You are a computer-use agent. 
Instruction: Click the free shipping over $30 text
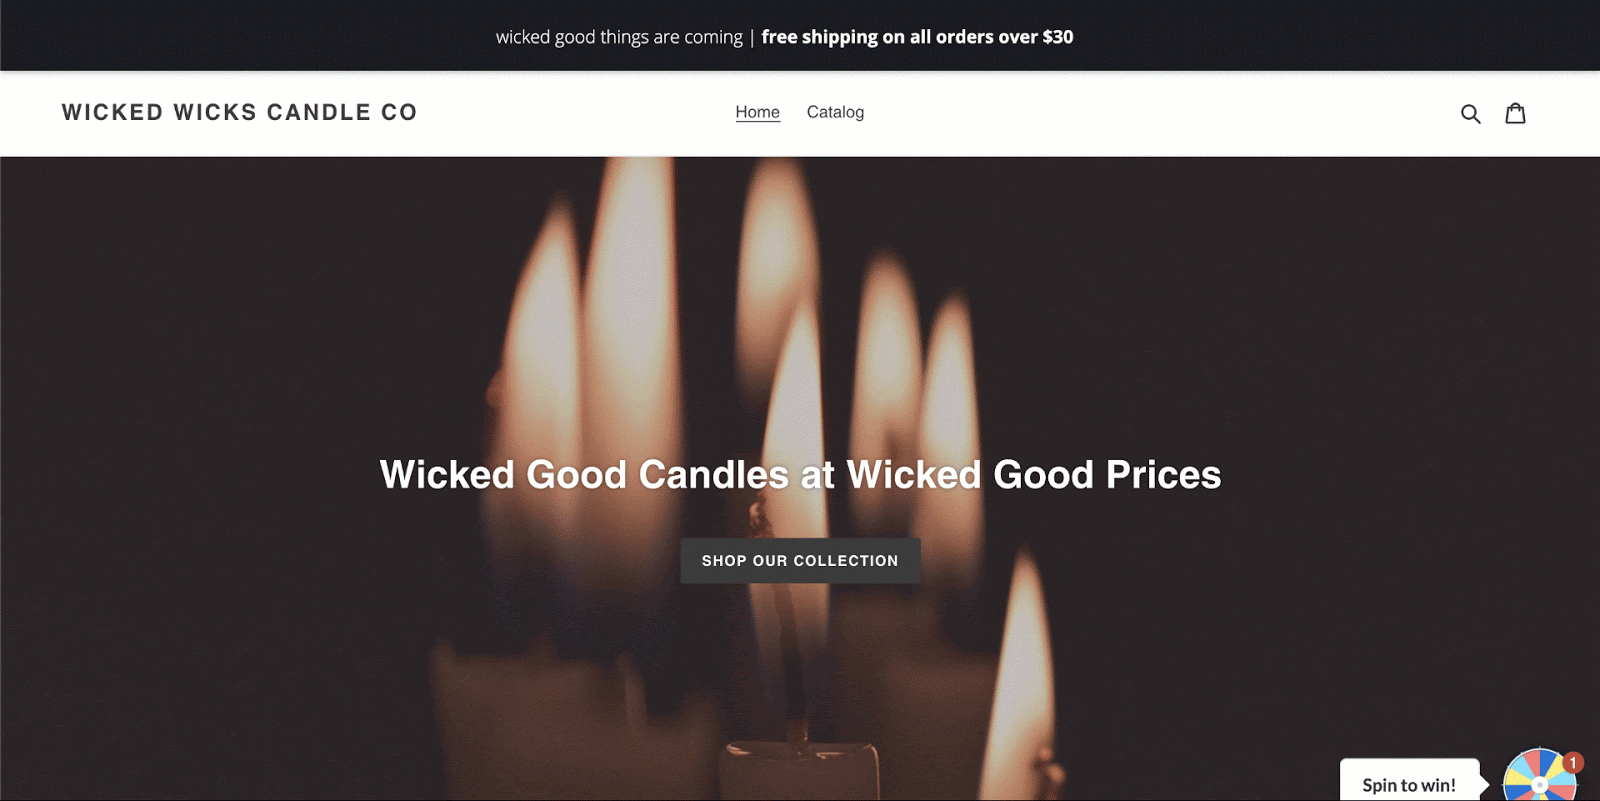[x=917, y=37]
